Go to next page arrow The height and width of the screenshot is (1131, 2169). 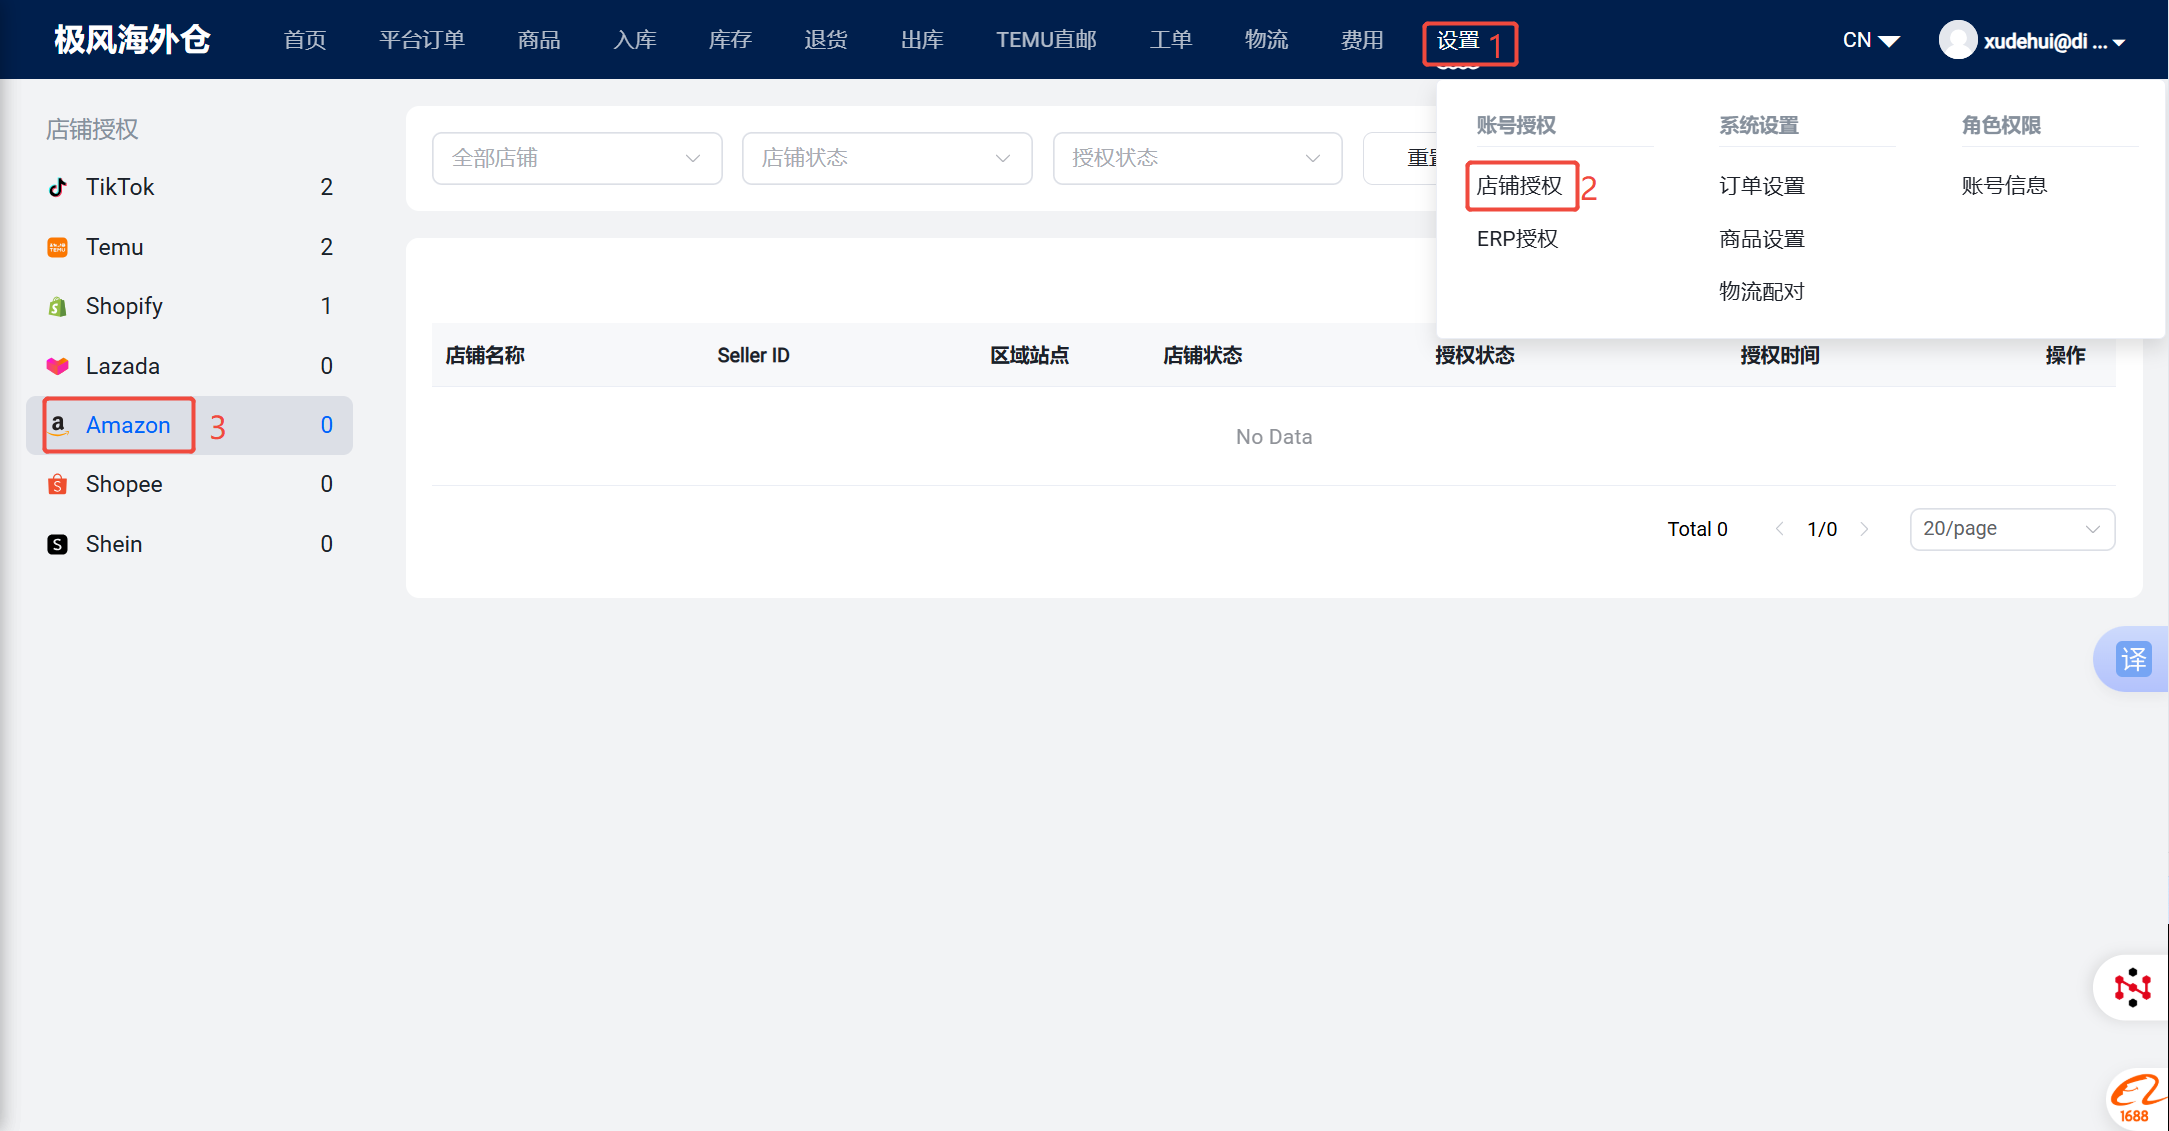[x=1864, y=529]
